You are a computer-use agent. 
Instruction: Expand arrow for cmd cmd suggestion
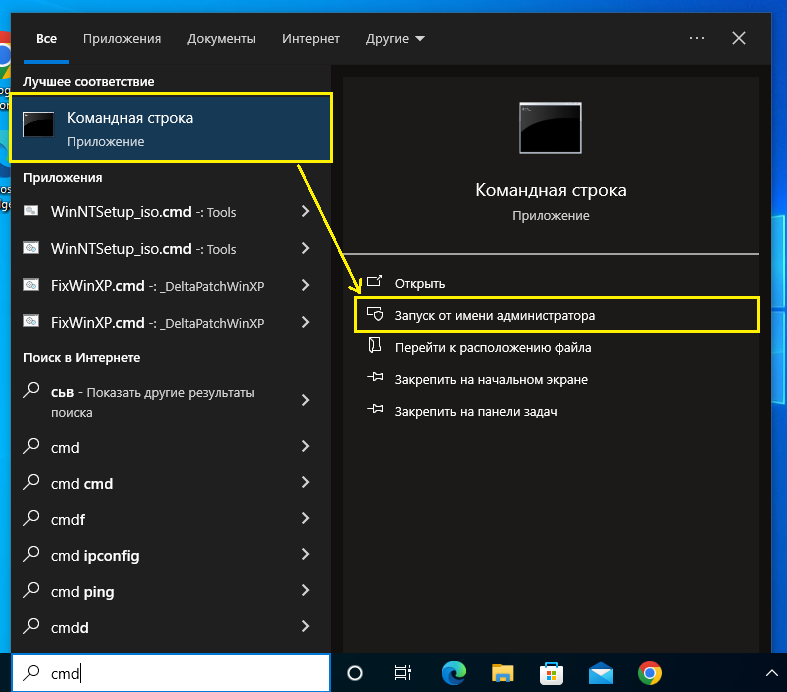305,482
